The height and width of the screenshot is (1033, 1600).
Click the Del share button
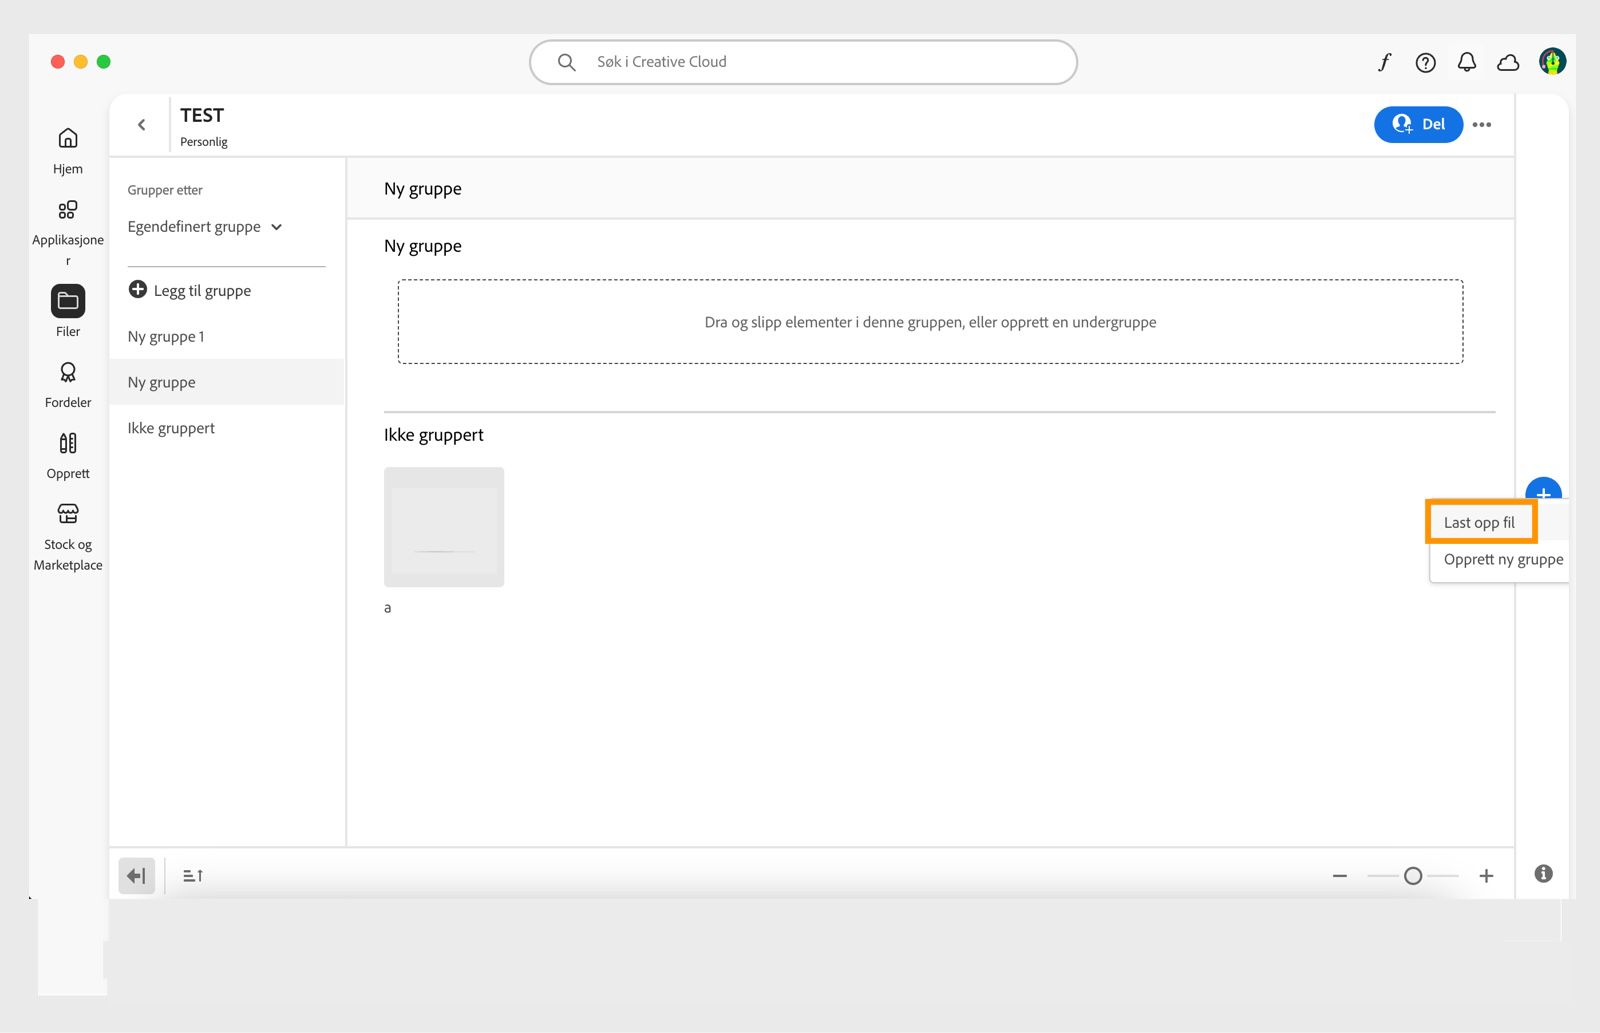click(1418, 125)
